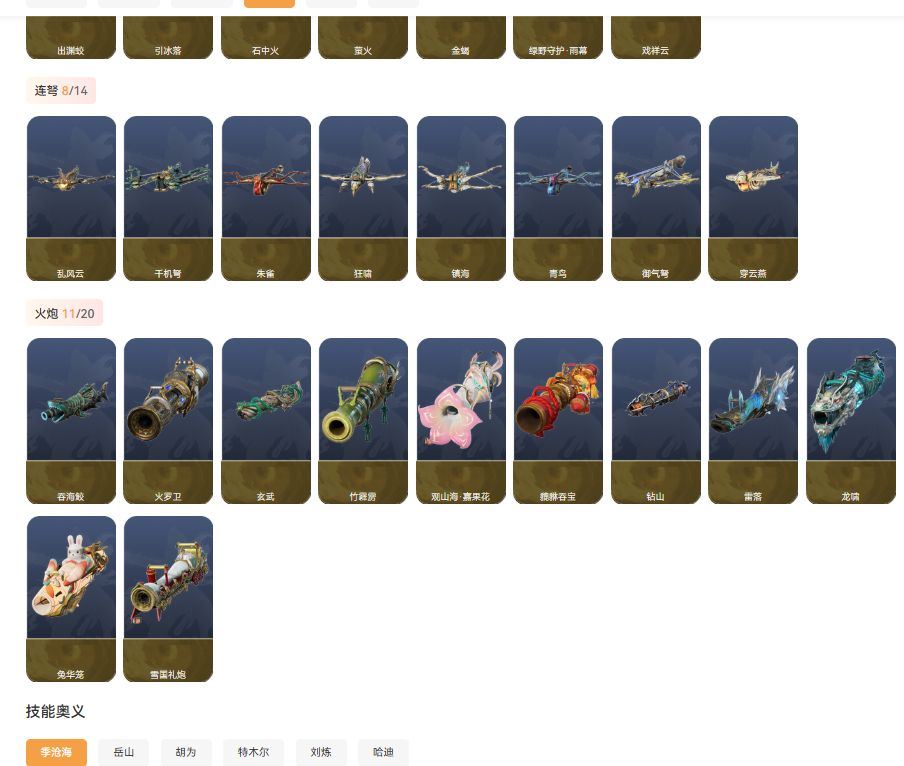Click the 连弩 8/14 category label
Screen dimensions: 904x766
click(61, 90)
